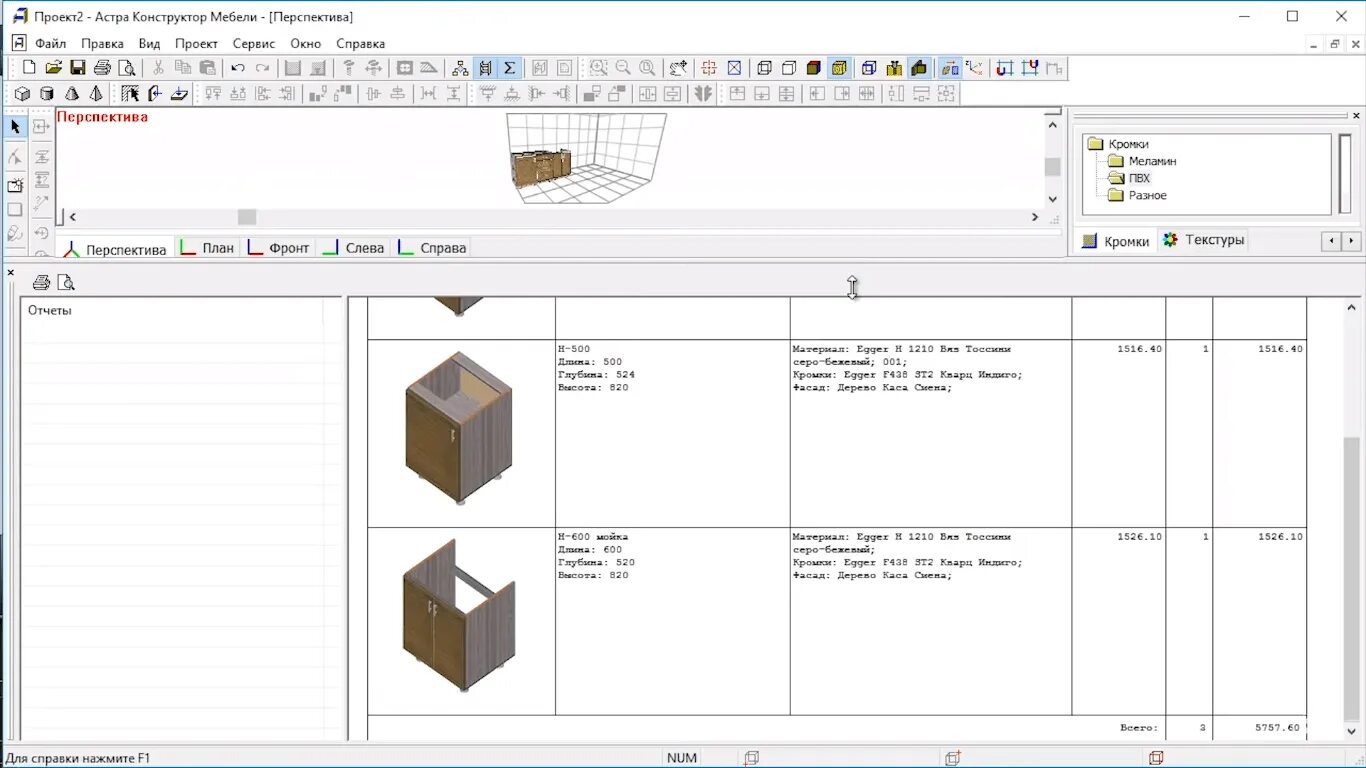Undo the last action
1366x768 pixels.
(238, 68)
